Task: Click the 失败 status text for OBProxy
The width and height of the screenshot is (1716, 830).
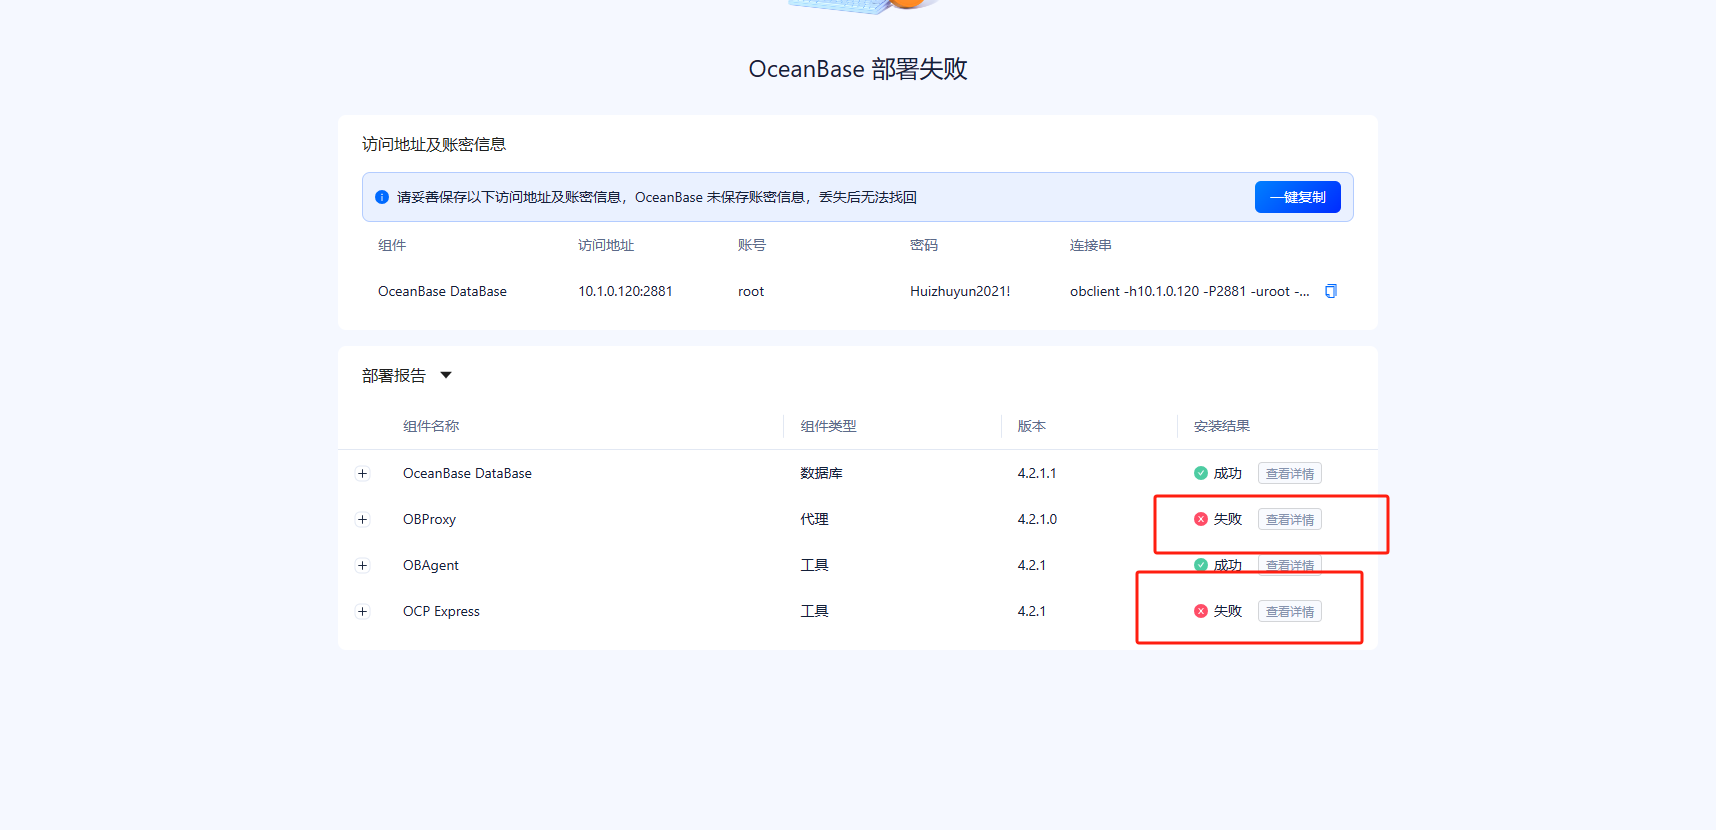Action: 1228,519
